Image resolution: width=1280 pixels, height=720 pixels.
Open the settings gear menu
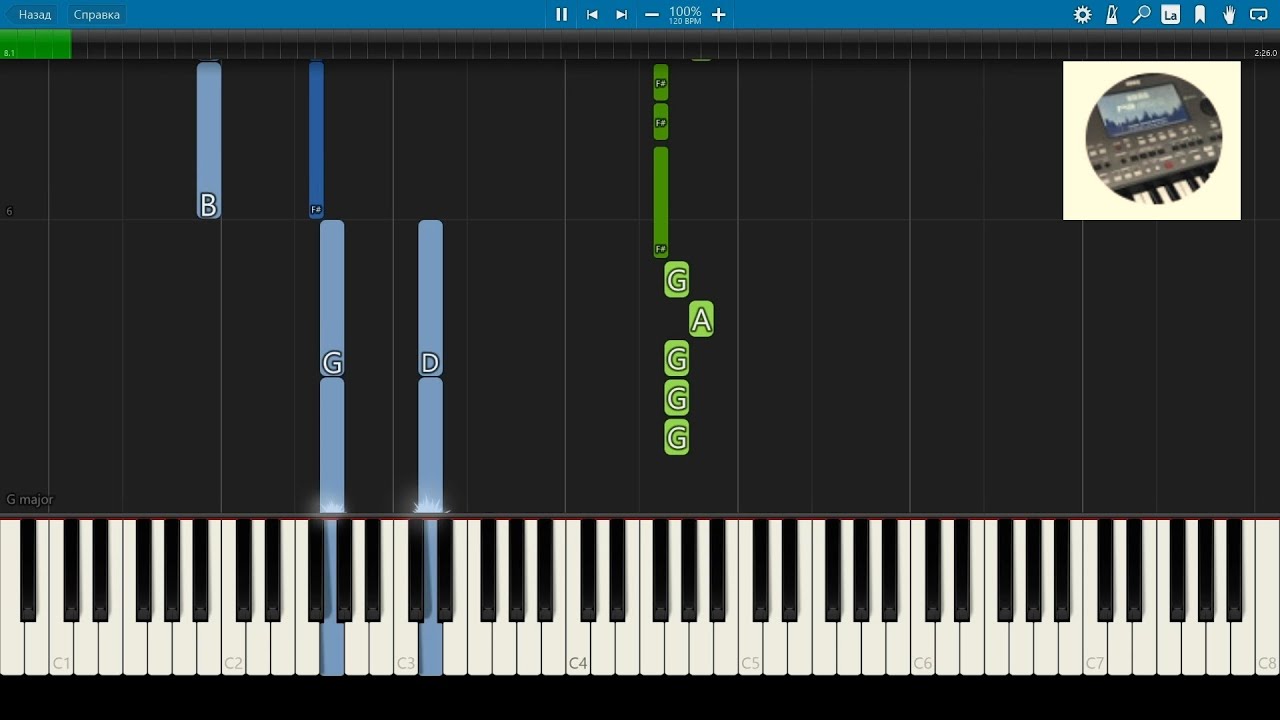coord(1082,15)
